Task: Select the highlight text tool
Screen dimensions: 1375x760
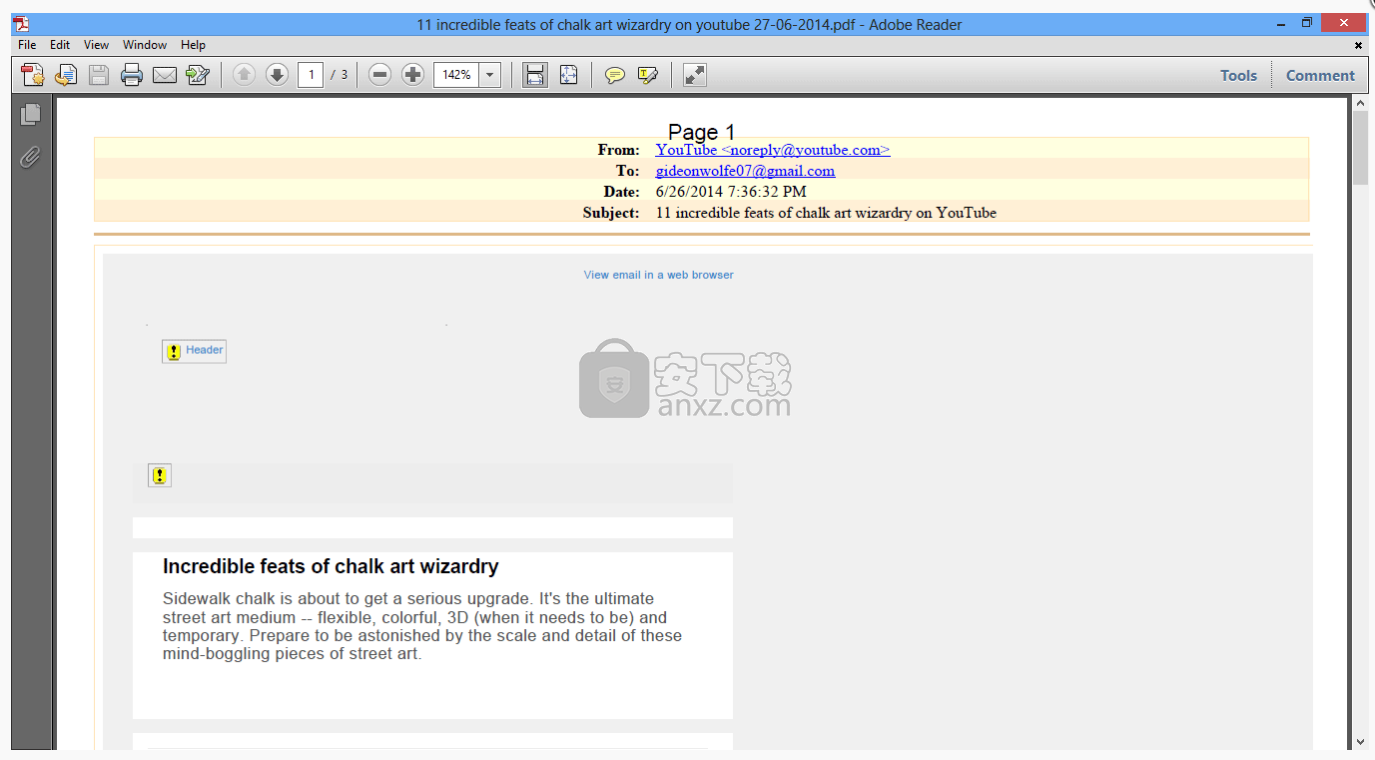Action: [x=648, y=75]
